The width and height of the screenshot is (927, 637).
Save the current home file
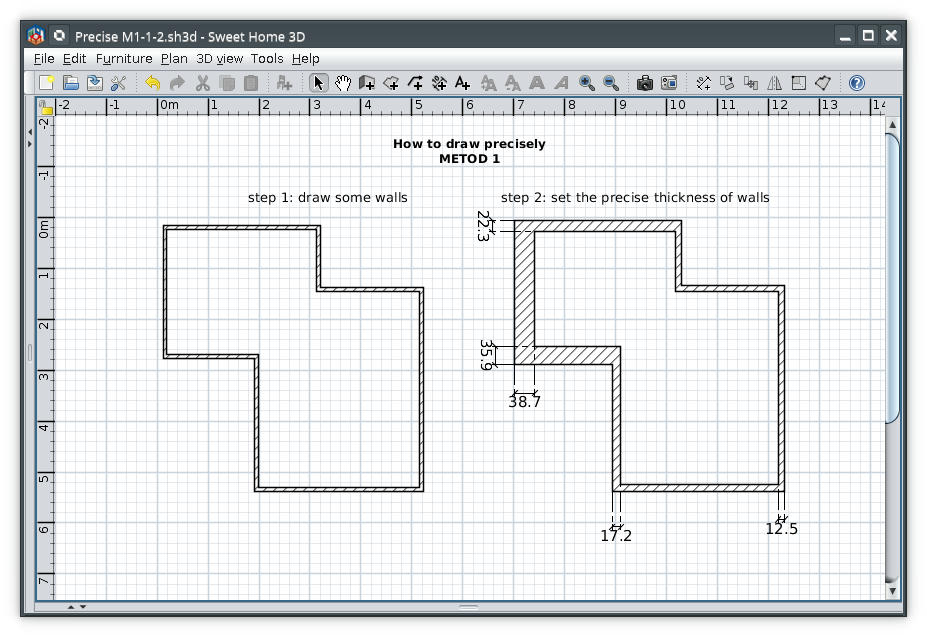coord(95,83)
